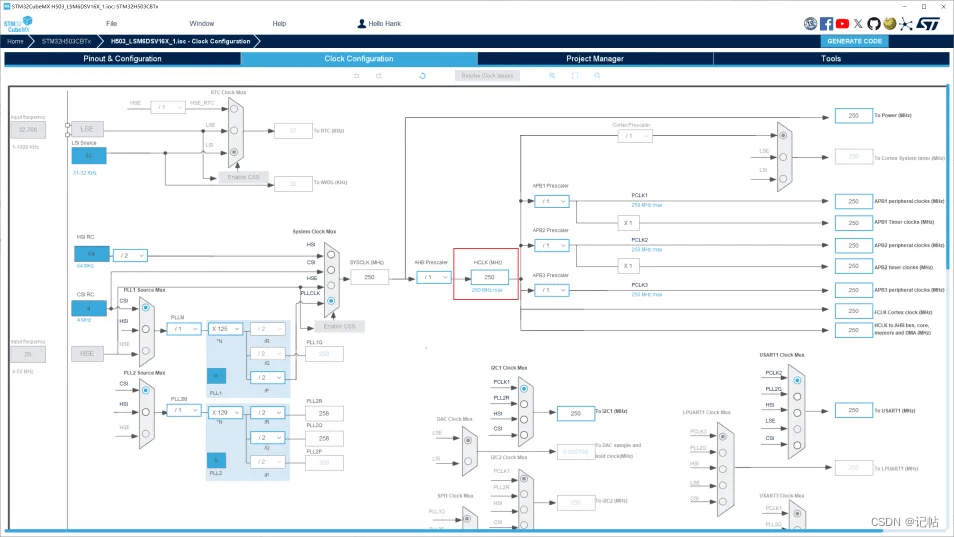The width and height of the screenshot is (954, 537).
Task: Open the YouTube icon link
Action: tap(842, 23)
